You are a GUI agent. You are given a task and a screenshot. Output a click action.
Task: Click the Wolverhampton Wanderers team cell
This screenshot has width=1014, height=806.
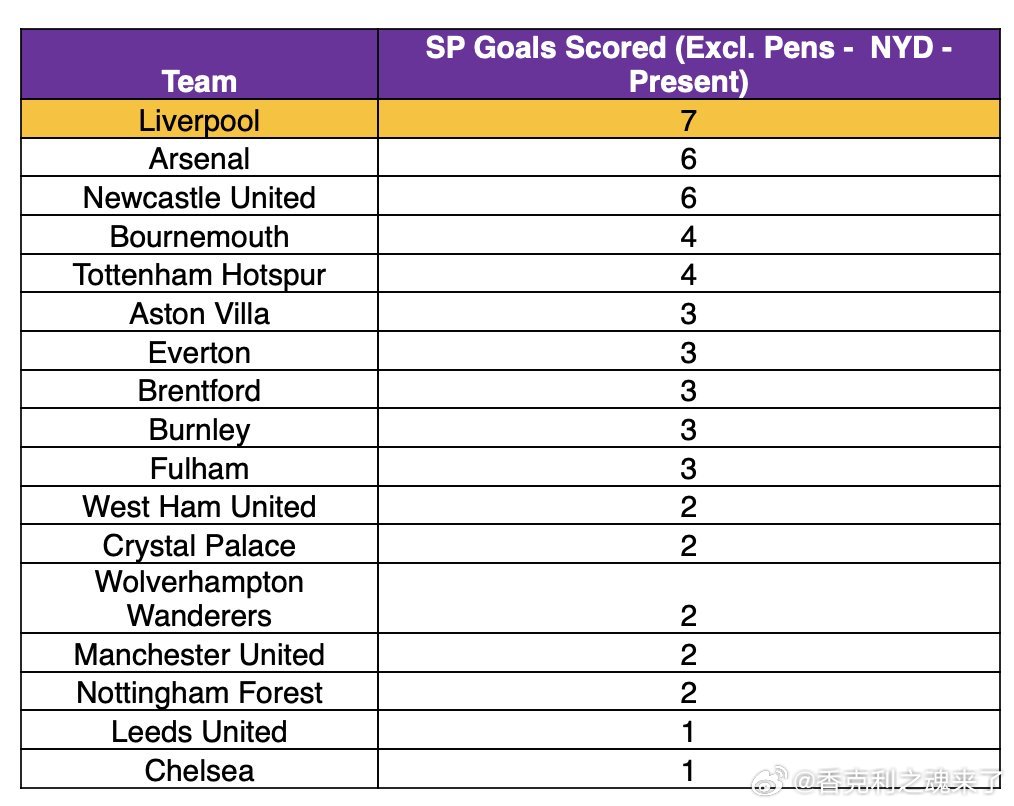click(x=199, y=598)
